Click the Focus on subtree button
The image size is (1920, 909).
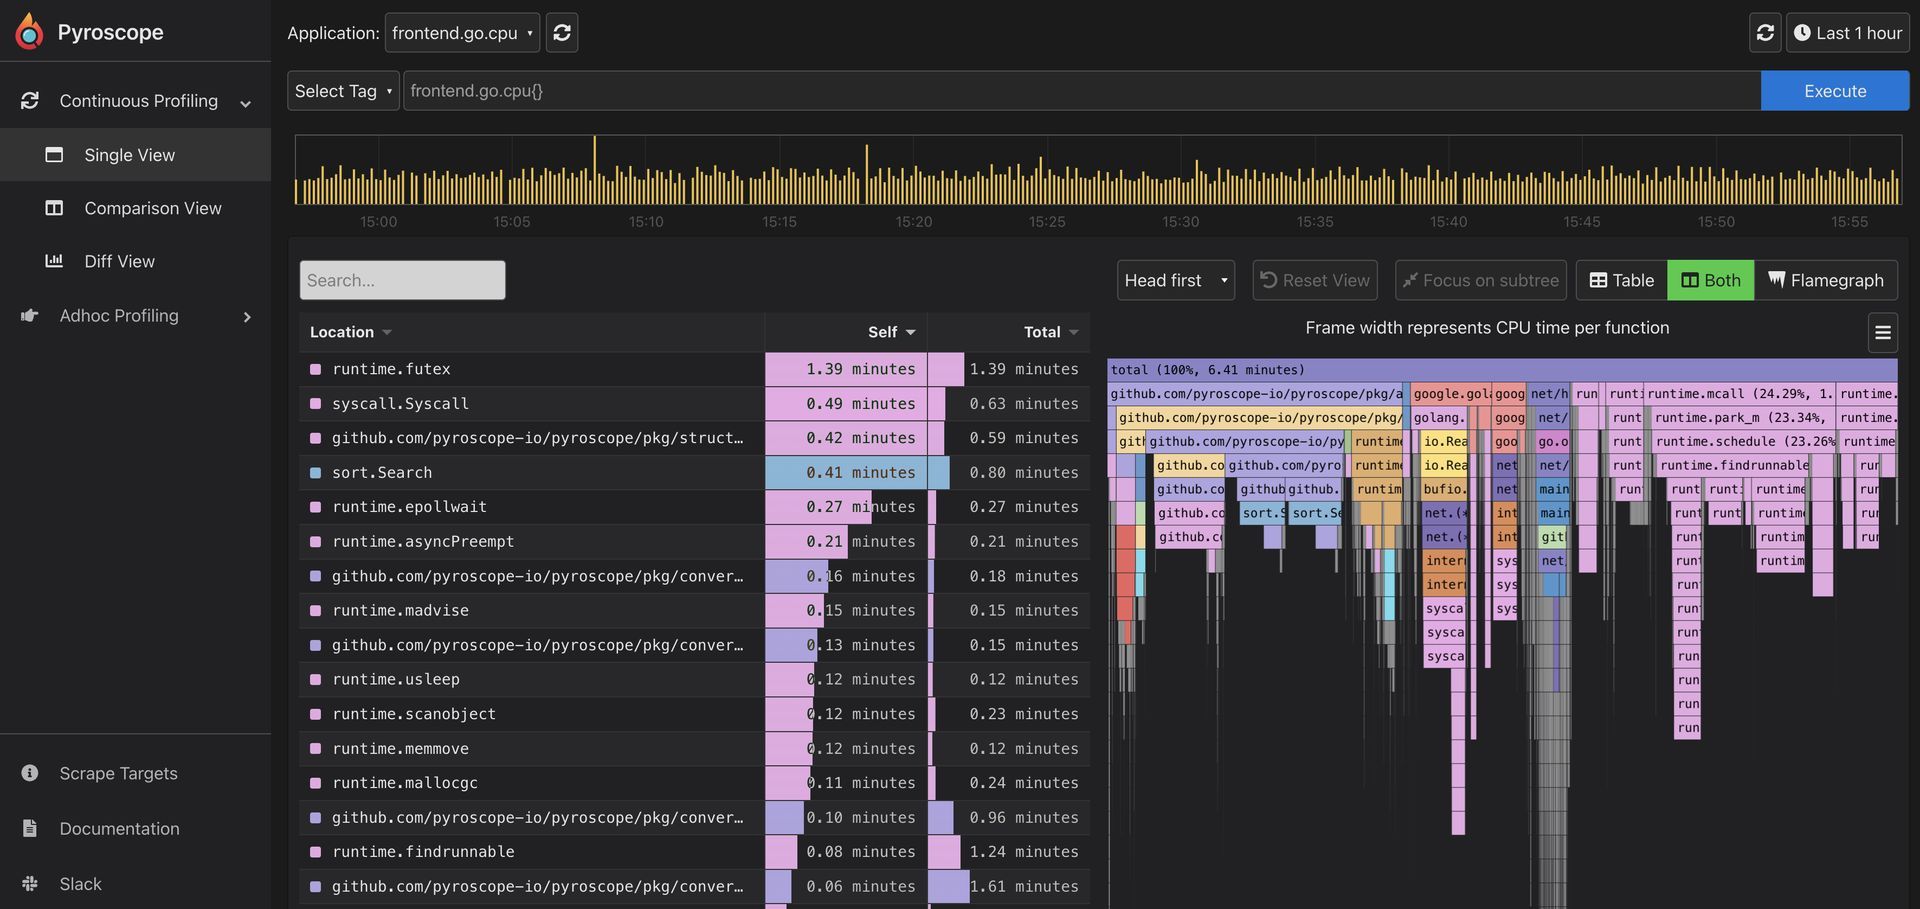(x=1481, y=280)
